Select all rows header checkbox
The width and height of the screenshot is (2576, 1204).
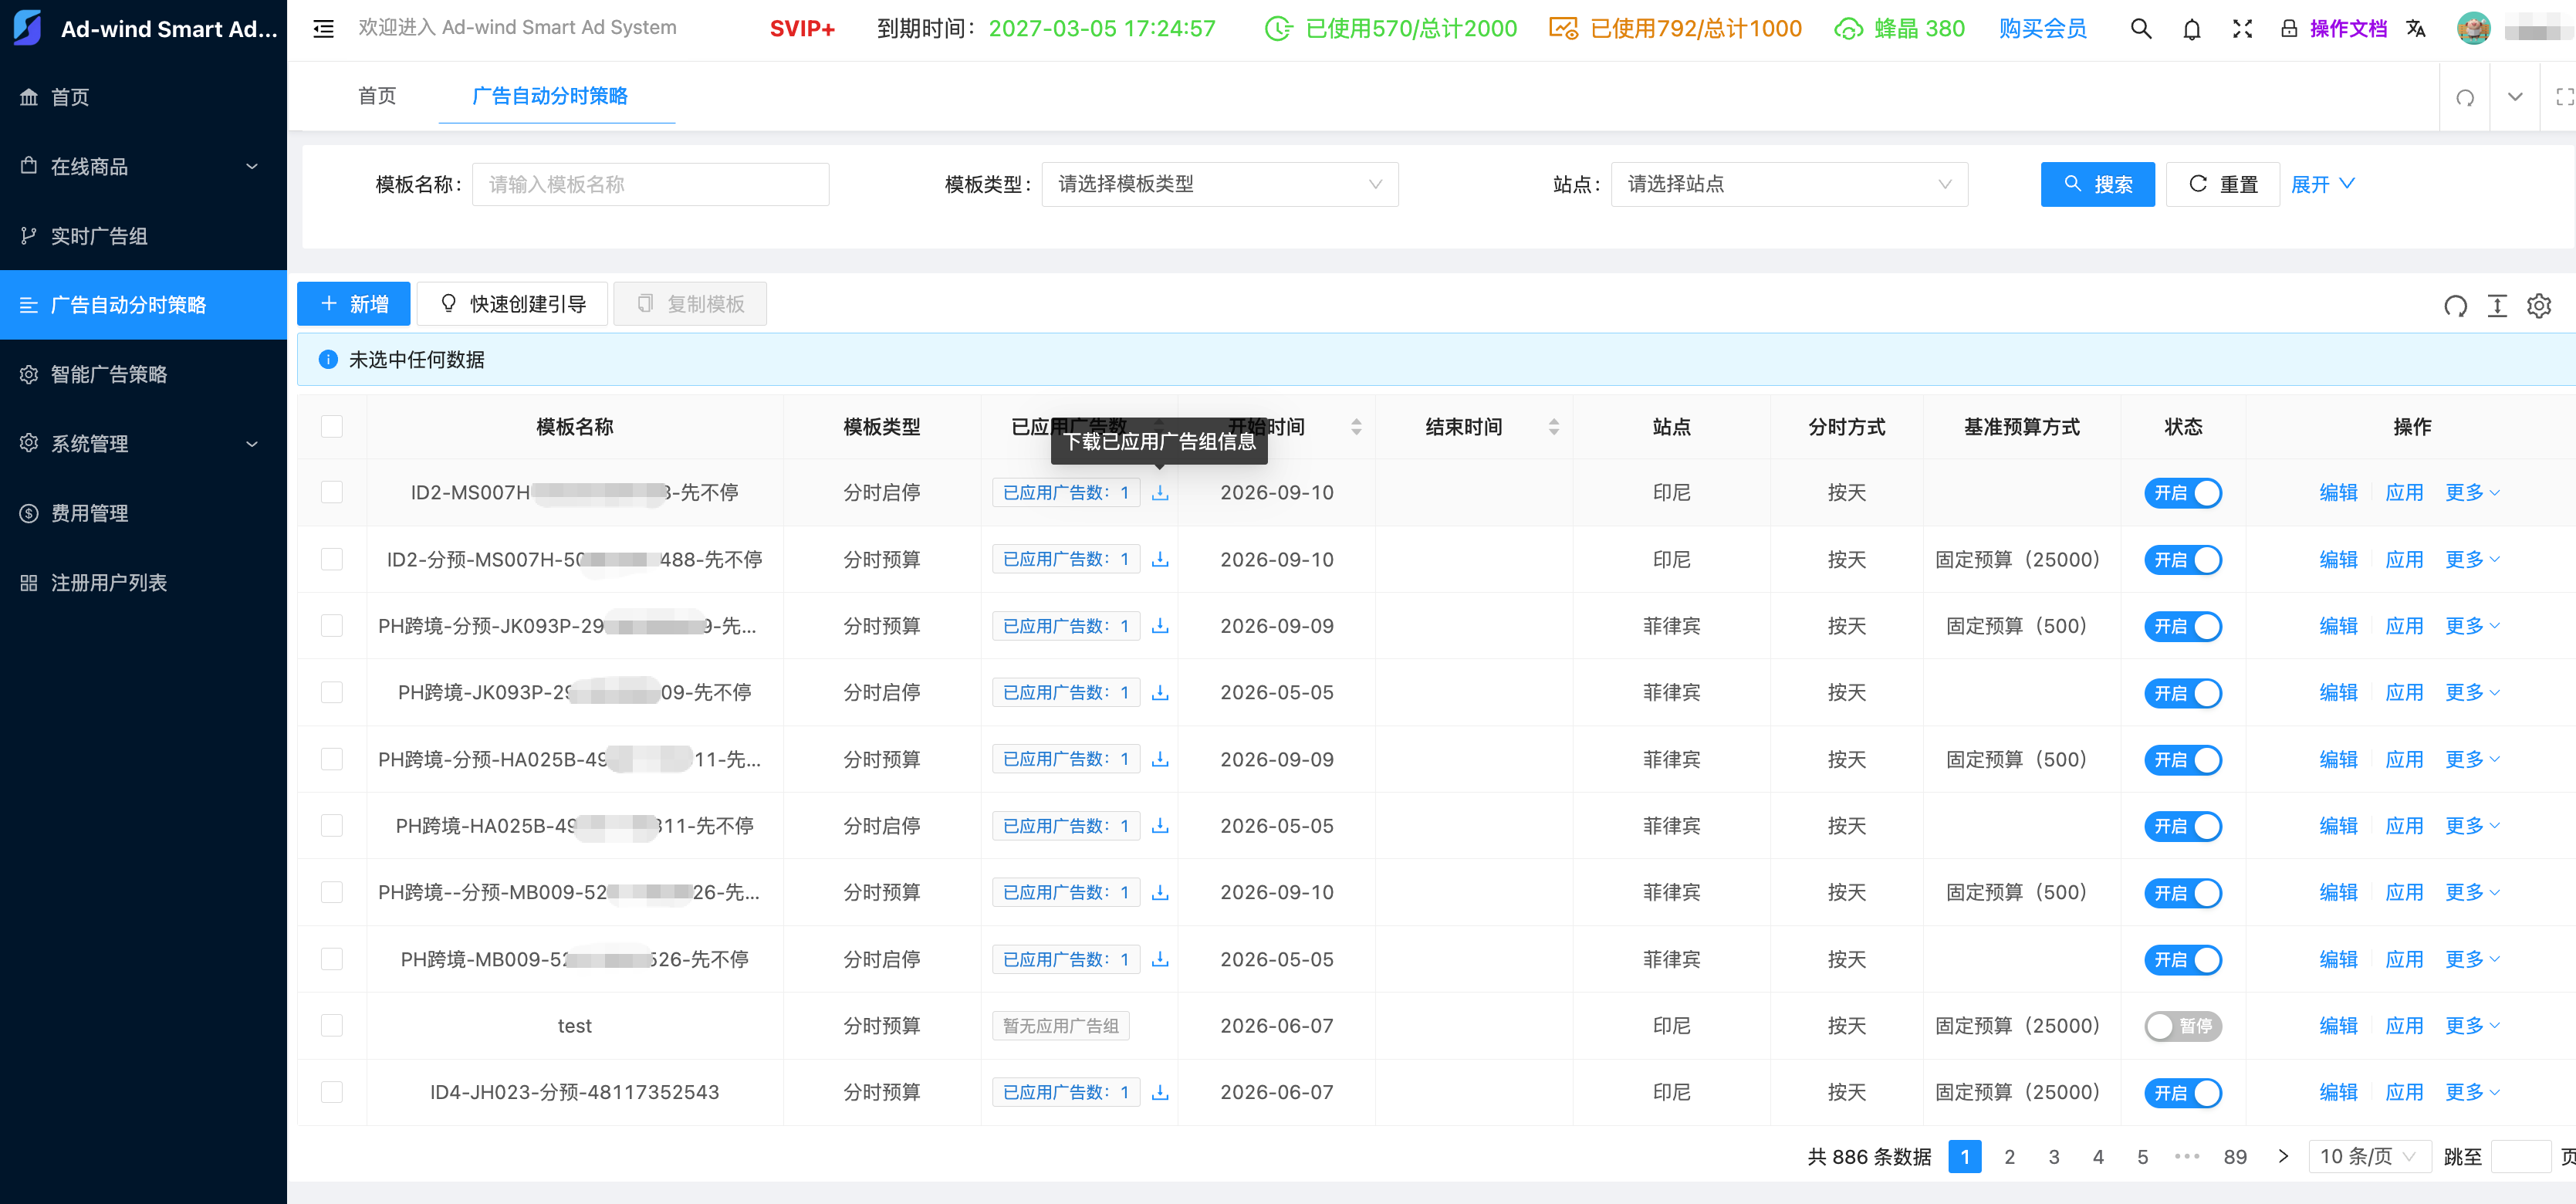click(x=332, y=427)
